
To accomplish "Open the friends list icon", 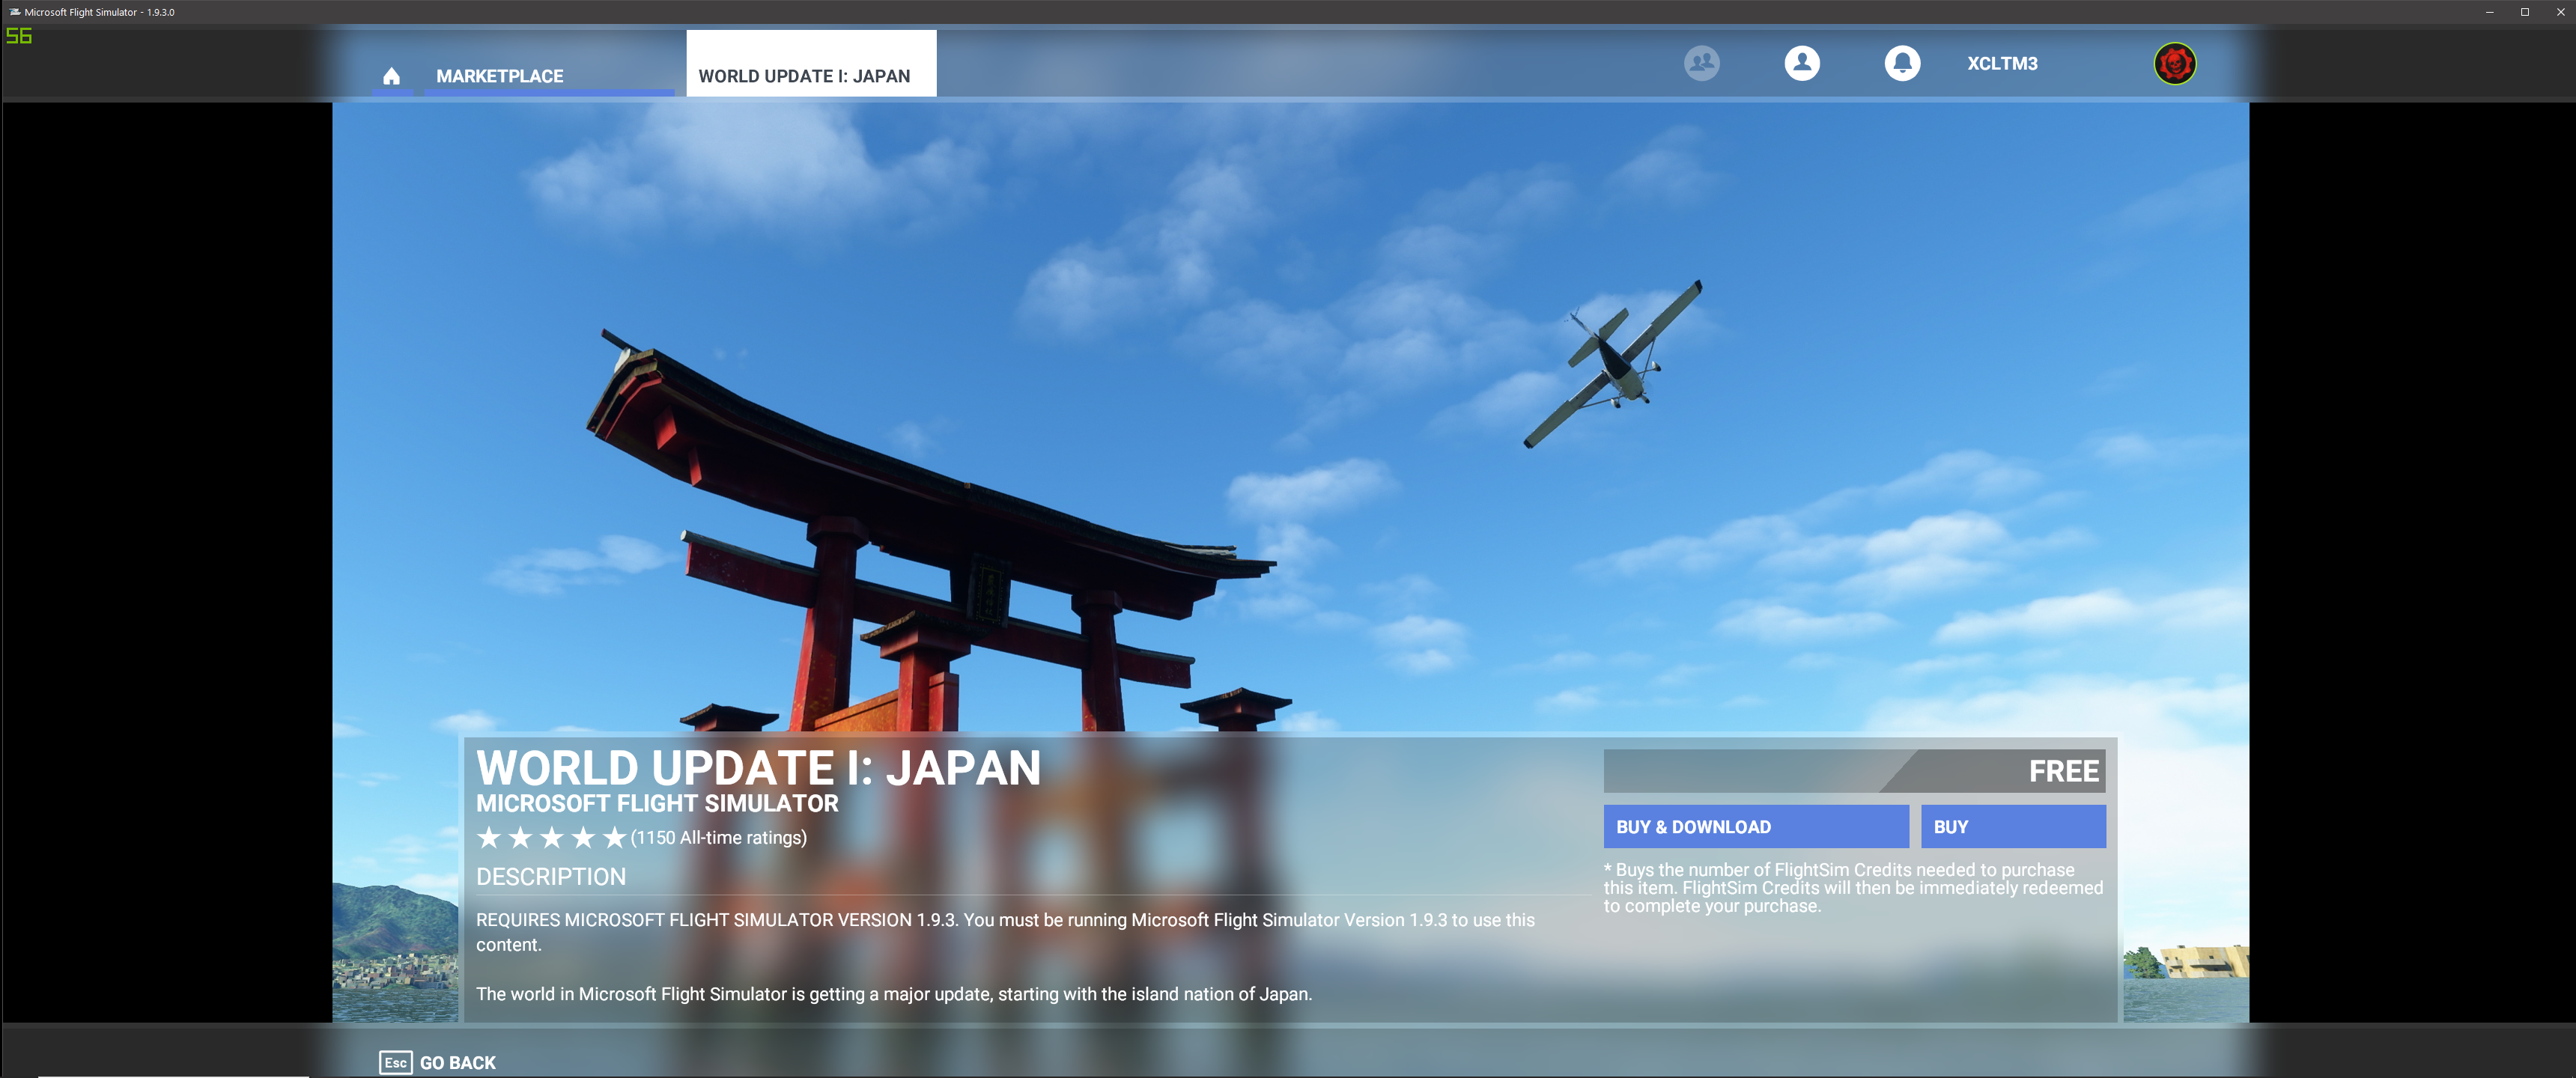I will pos(1701,63).
